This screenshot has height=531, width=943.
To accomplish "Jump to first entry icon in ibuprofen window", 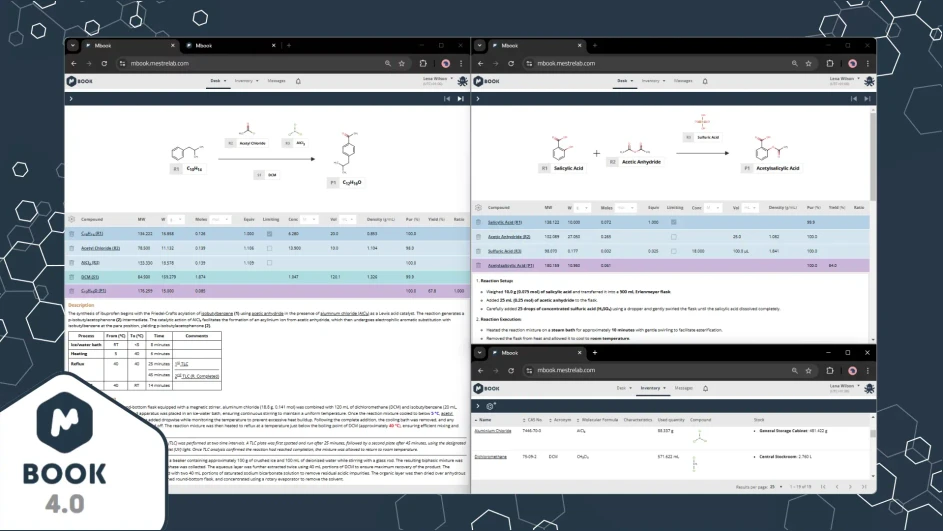I will 447,99.
